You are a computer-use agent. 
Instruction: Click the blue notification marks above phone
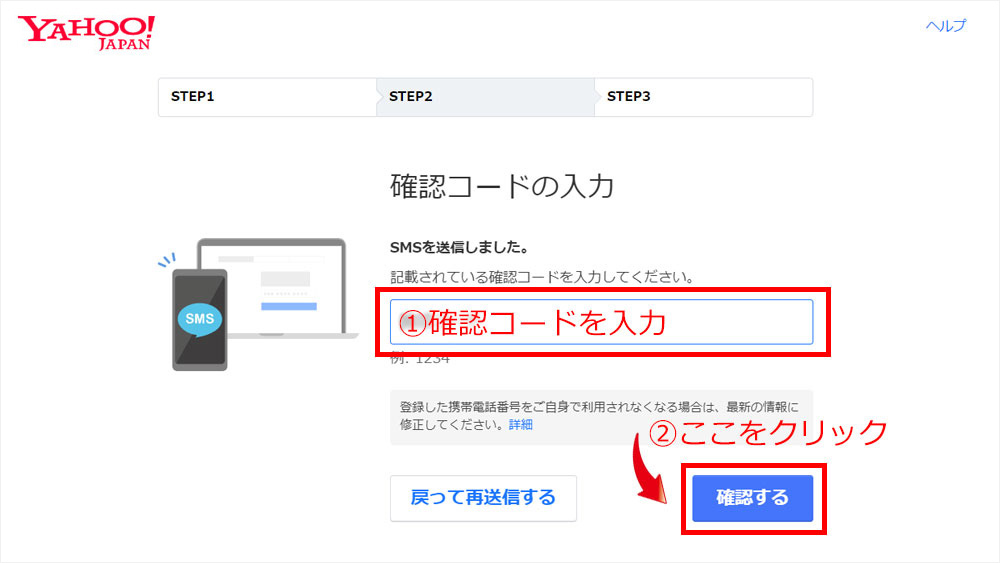pos(165,261)
